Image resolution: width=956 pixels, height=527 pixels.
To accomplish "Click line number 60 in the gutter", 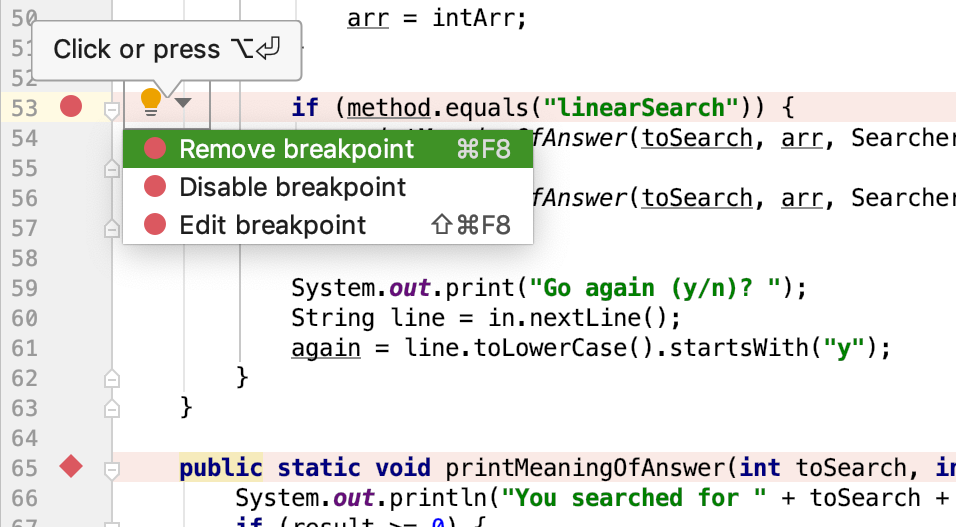I will click(x=24, y=318).
